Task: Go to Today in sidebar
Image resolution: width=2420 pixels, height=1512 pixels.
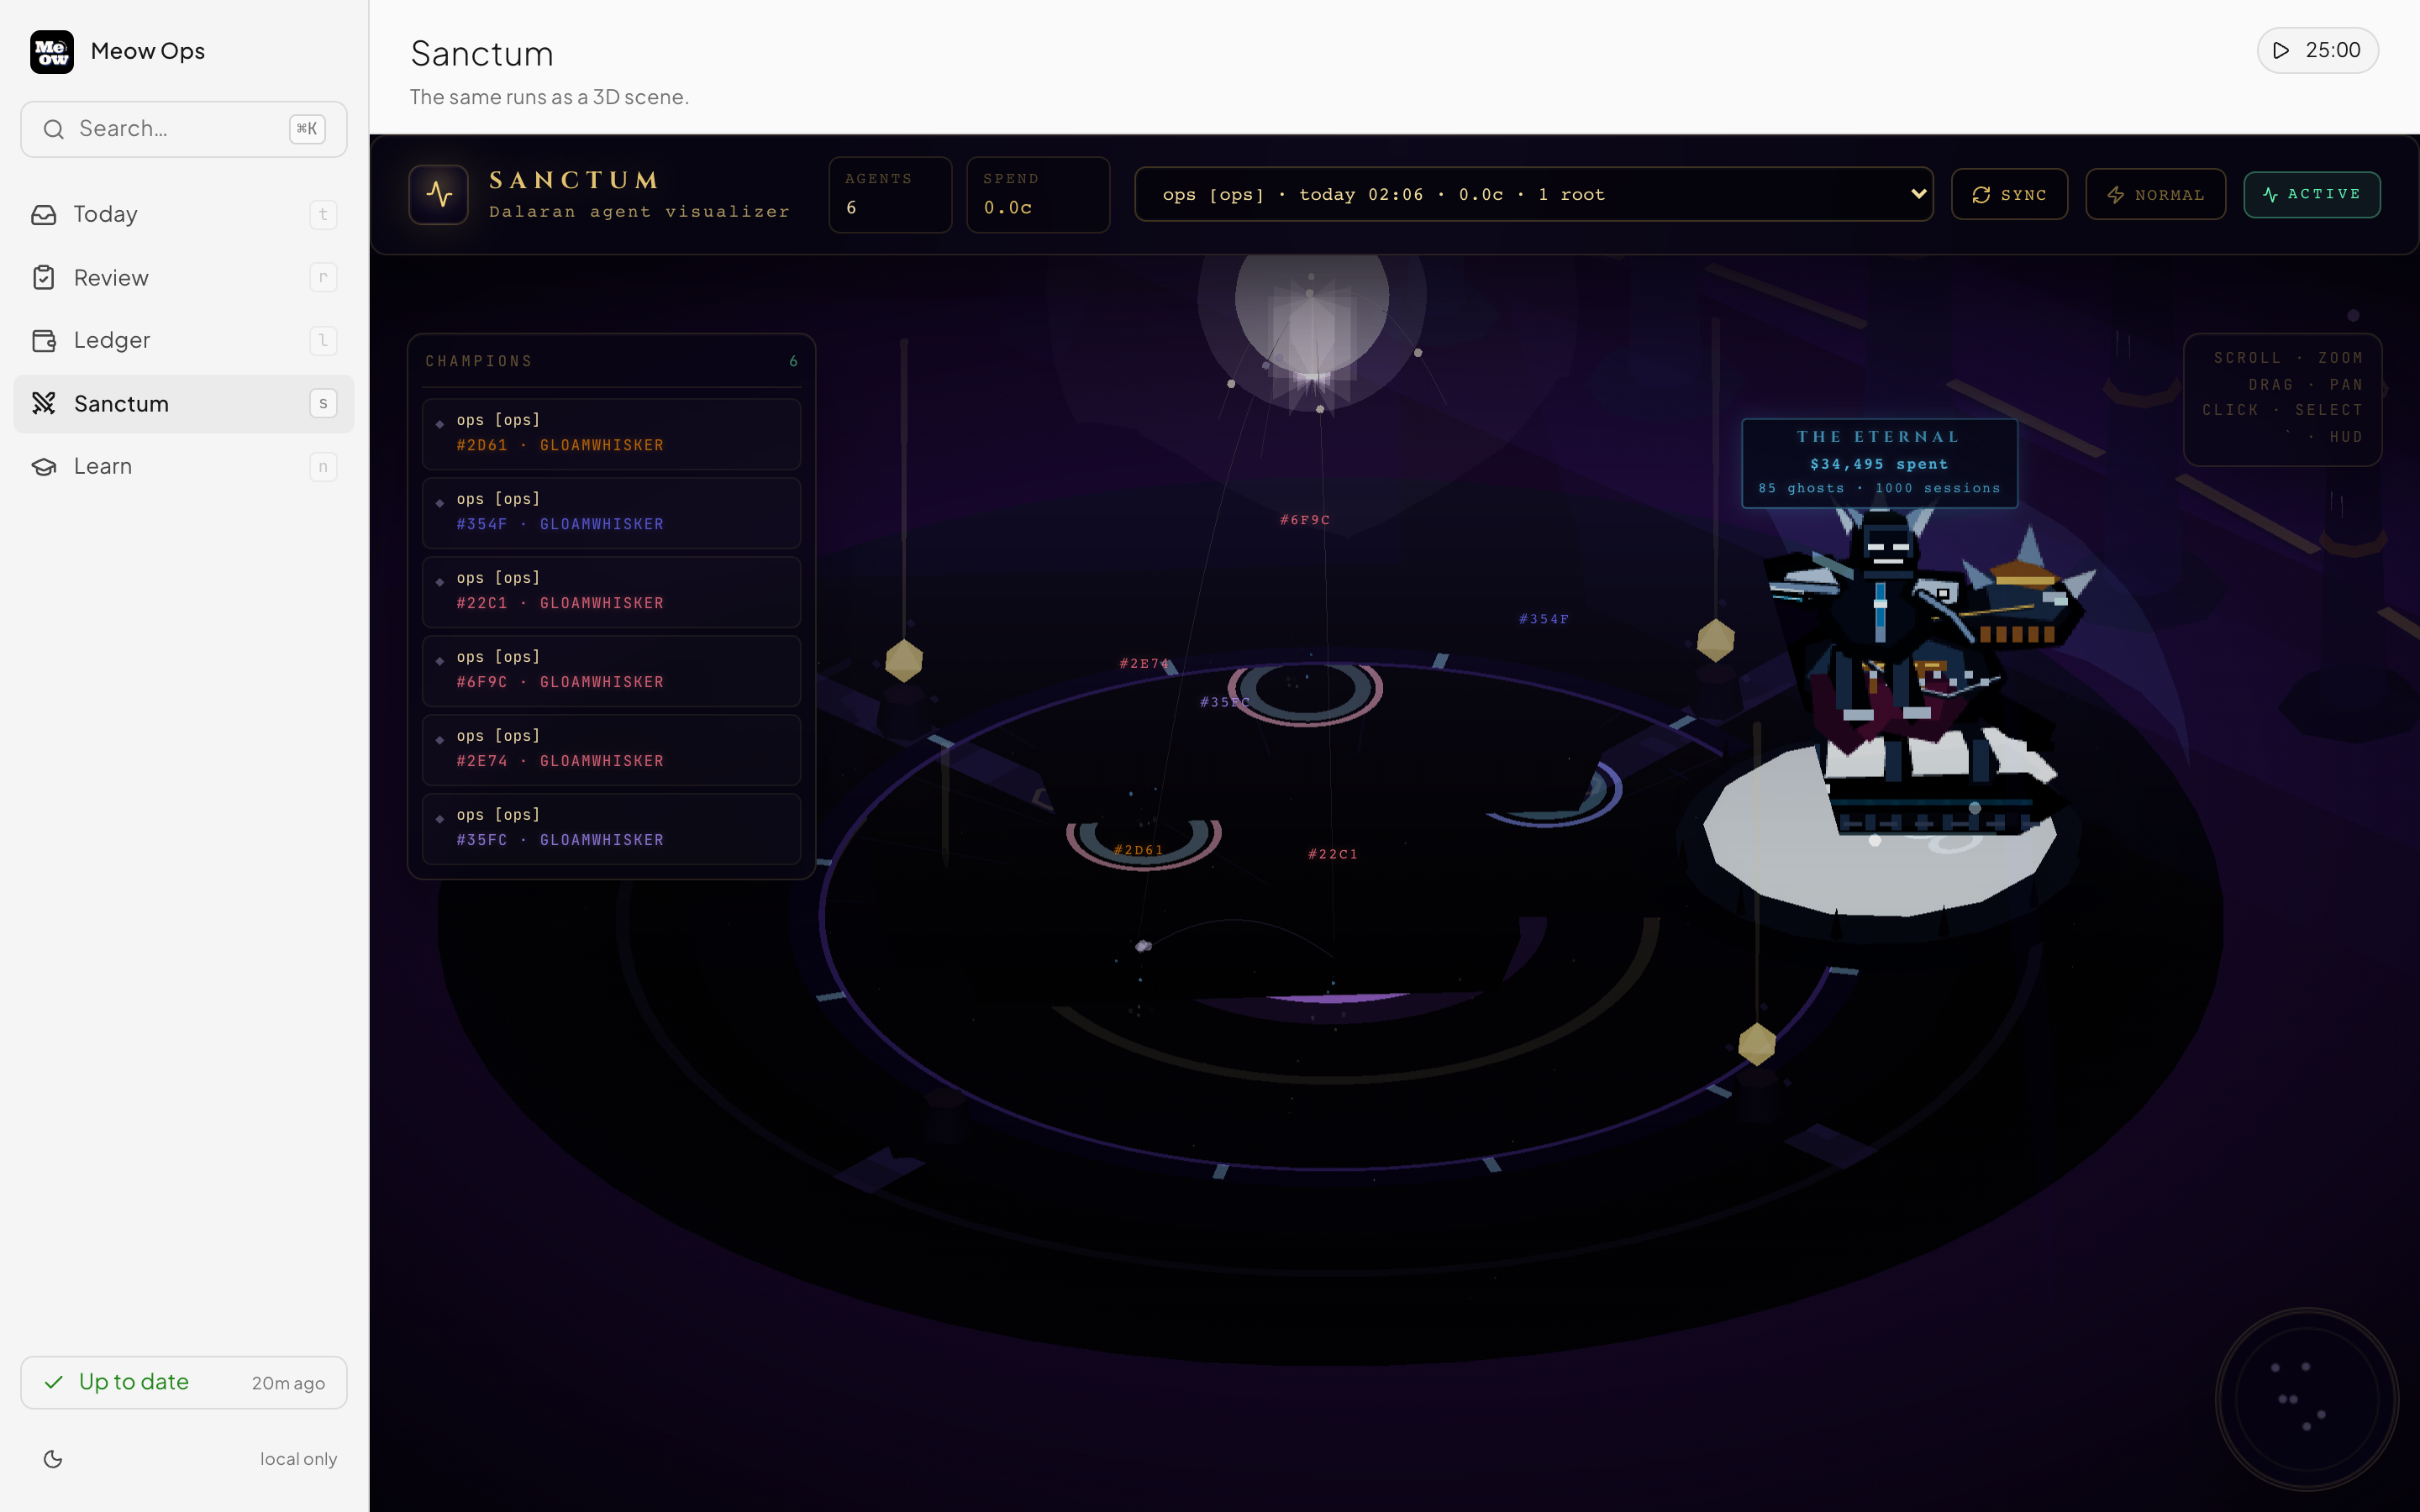Action: pyautogui.click(x=184, y=214)
